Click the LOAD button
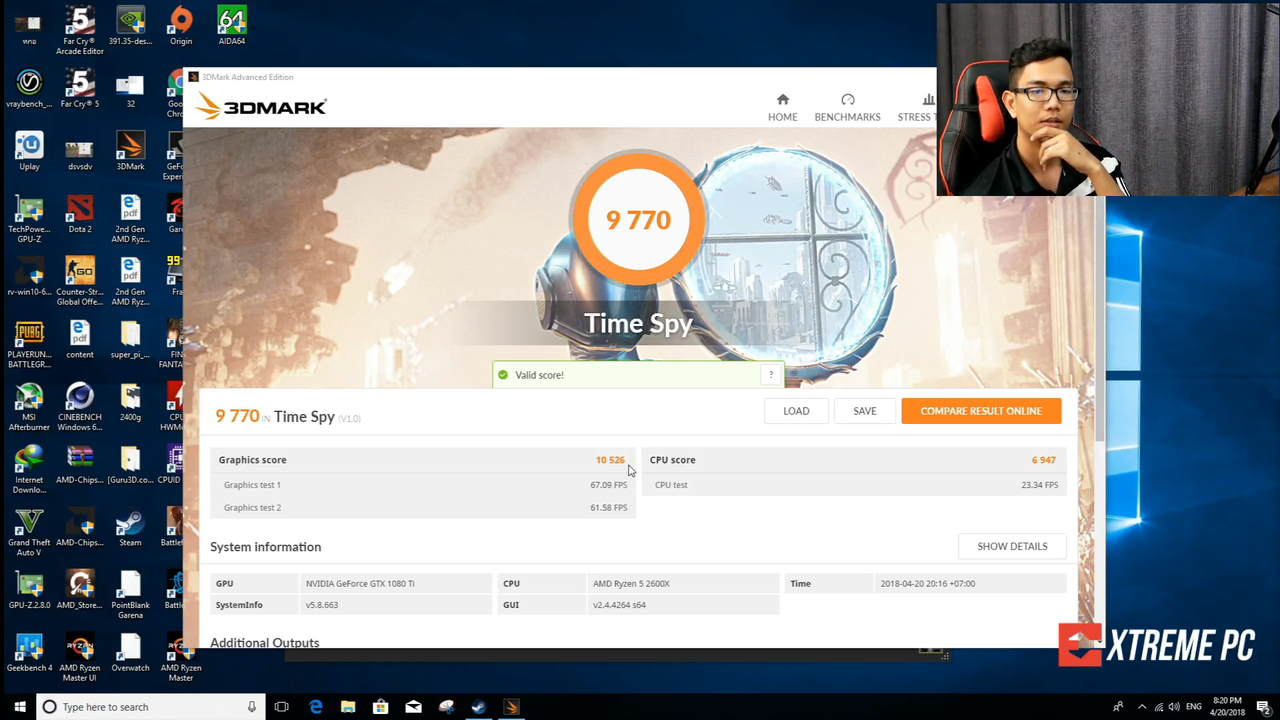The width and height of the screenshot is (1280, 720). (x=796, y=411)
